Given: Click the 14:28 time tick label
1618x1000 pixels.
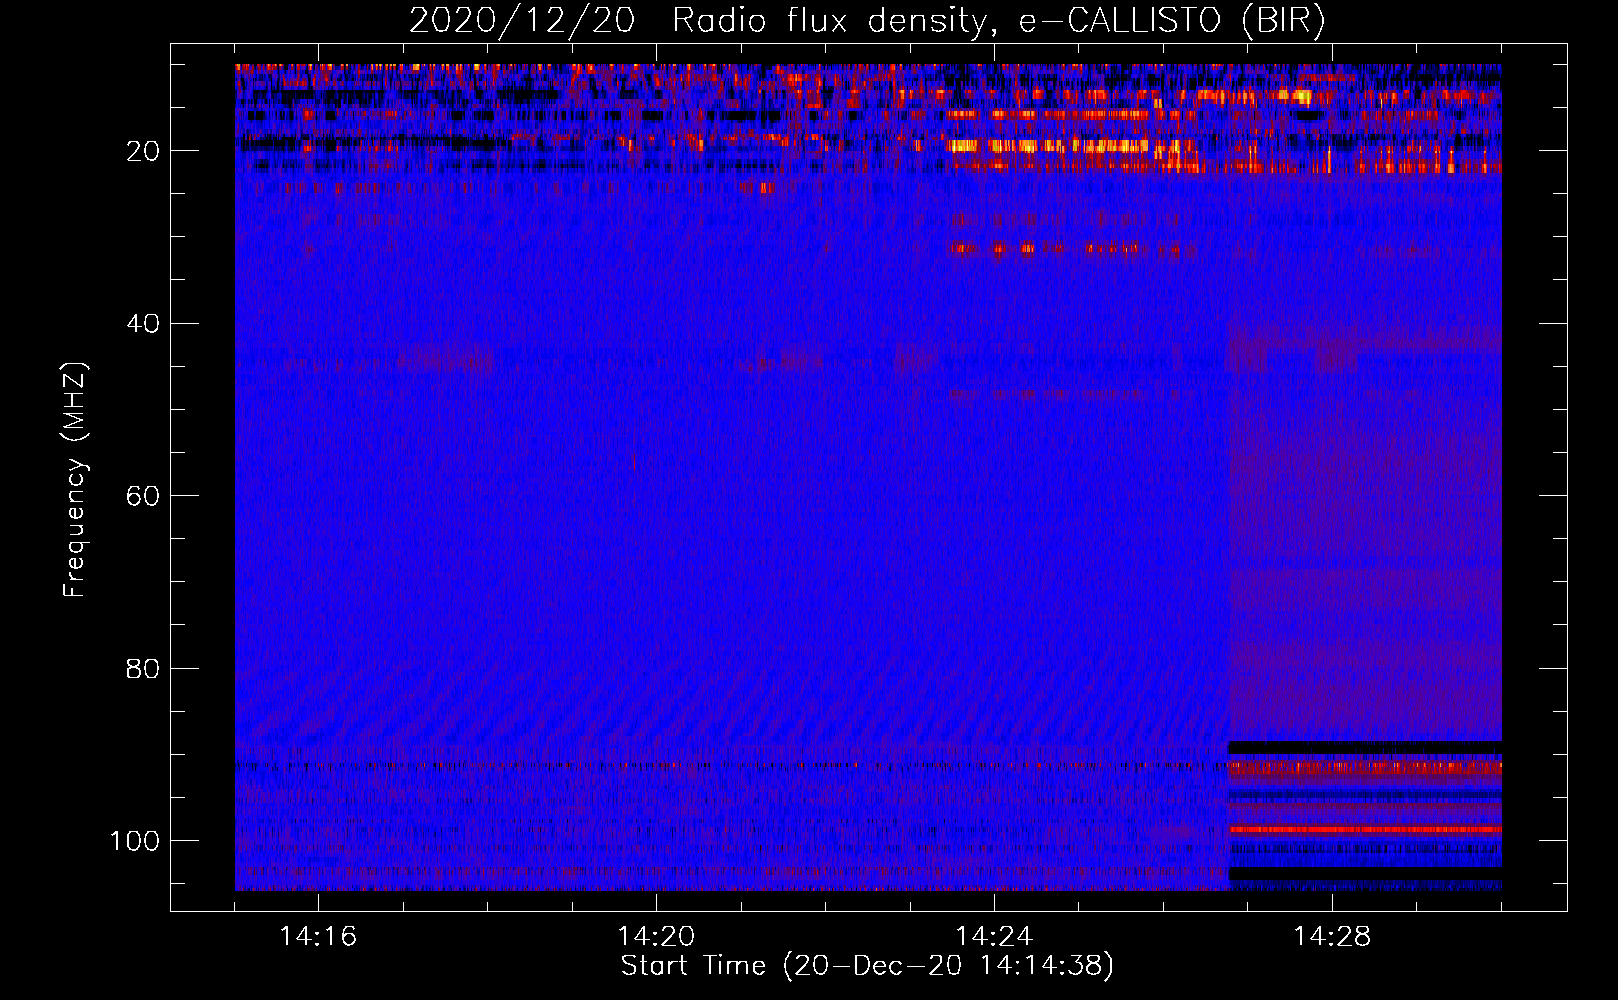Looking at the screenshot, I should [1332, 936].
